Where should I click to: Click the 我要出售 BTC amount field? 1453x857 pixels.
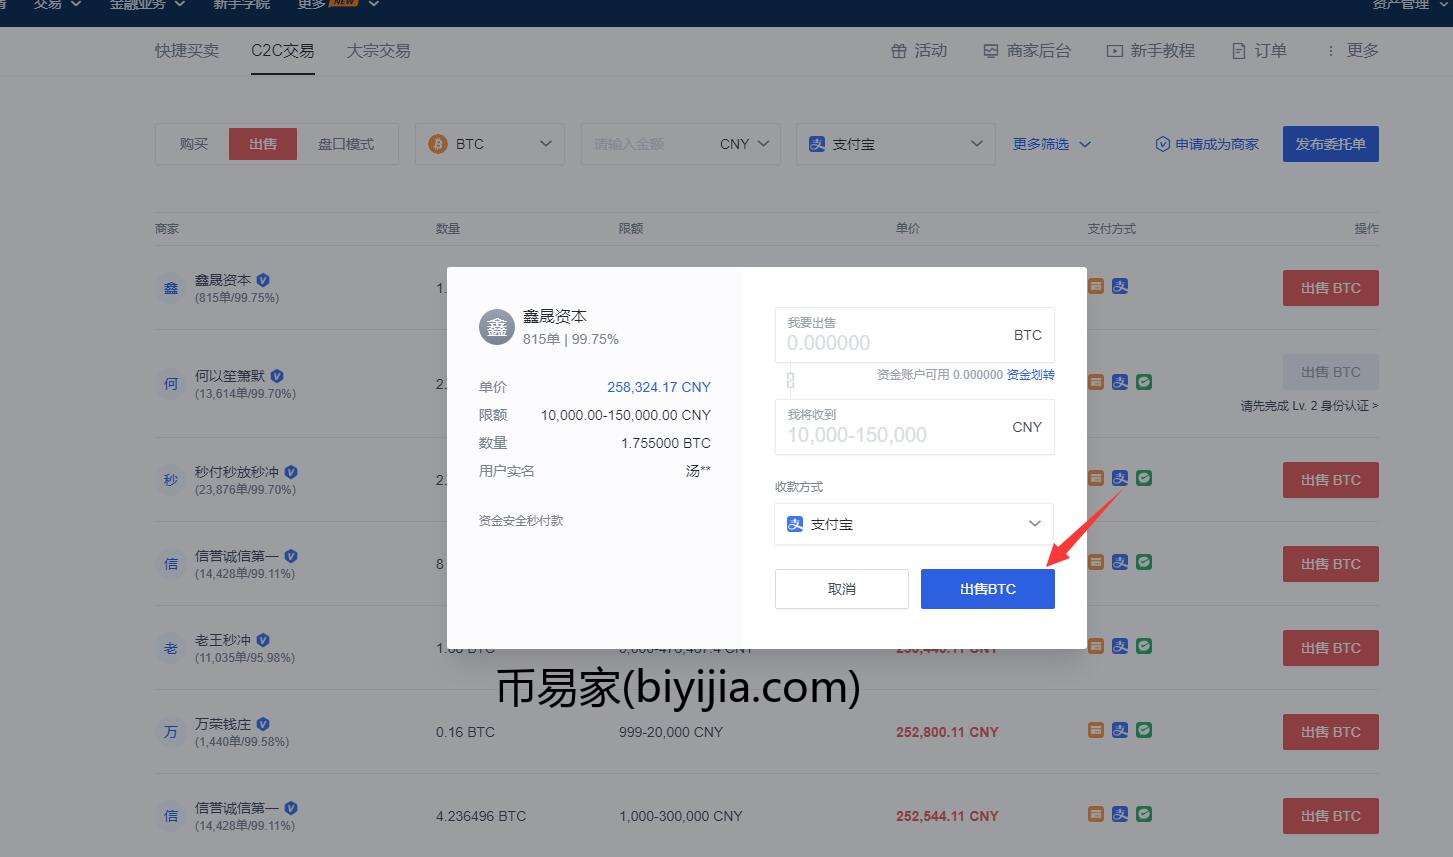pos(914,335)
